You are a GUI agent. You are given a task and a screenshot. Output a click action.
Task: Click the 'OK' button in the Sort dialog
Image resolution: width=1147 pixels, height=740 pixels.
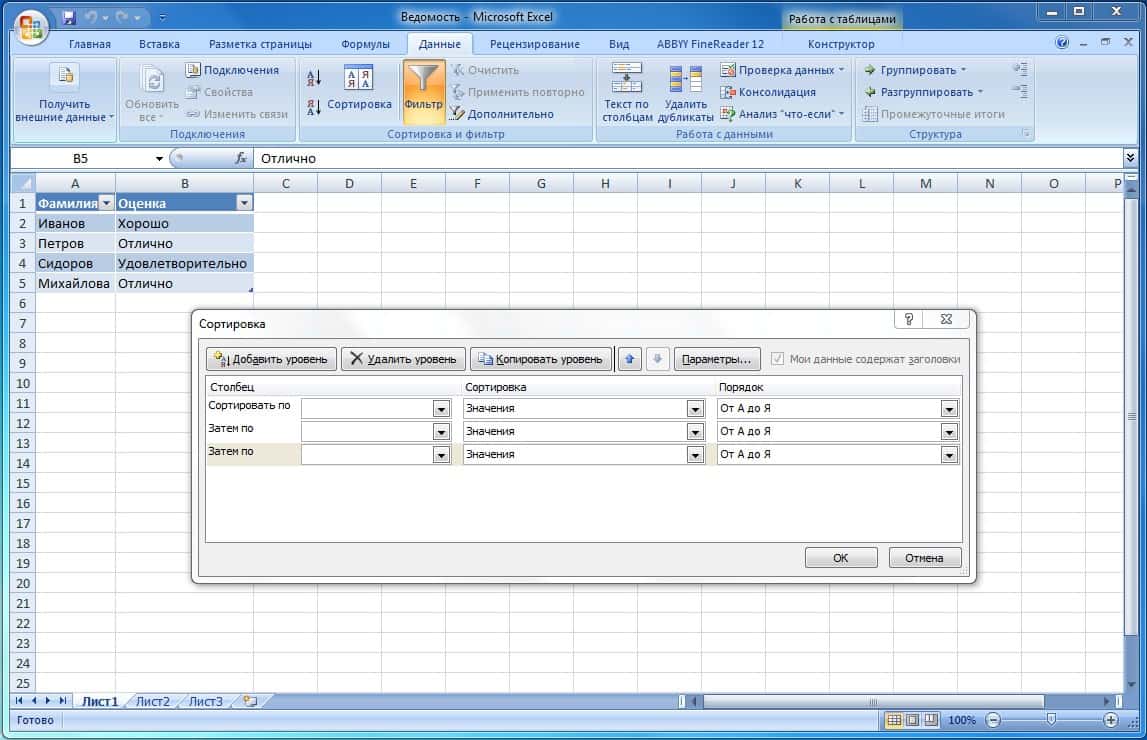tap(840, 558)
